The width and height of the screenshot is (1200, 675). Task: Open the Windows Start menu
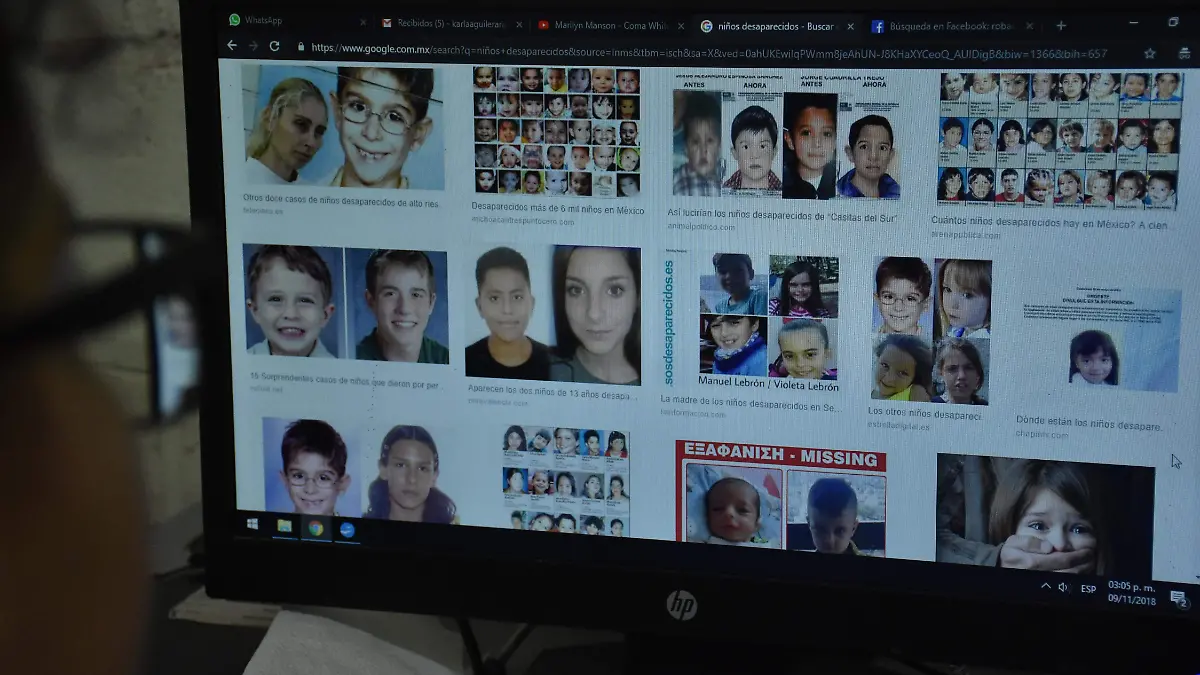tap(253, 525)
